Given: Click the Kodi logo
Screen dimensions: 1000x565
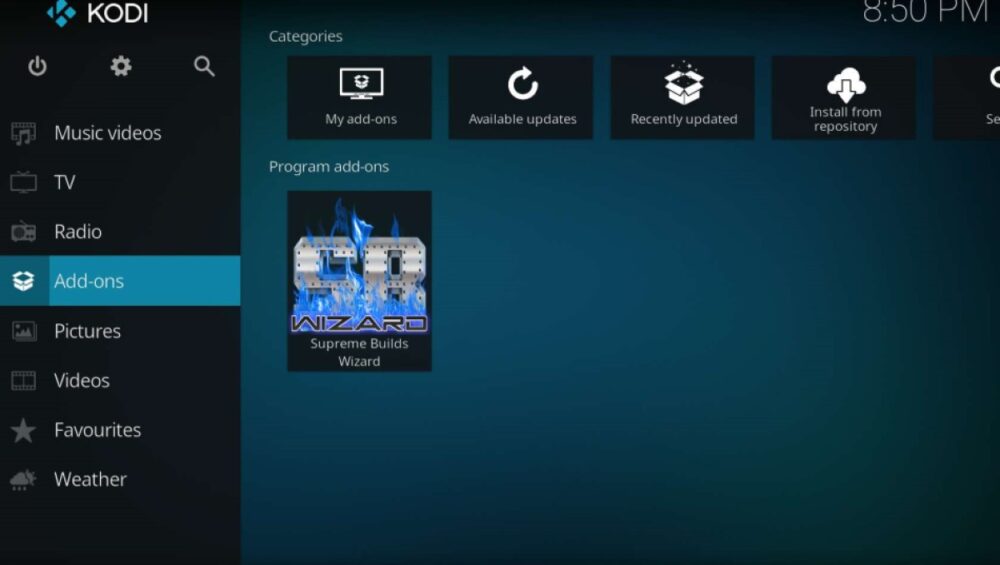Looking at the screenshot, I should coord(97,13).
